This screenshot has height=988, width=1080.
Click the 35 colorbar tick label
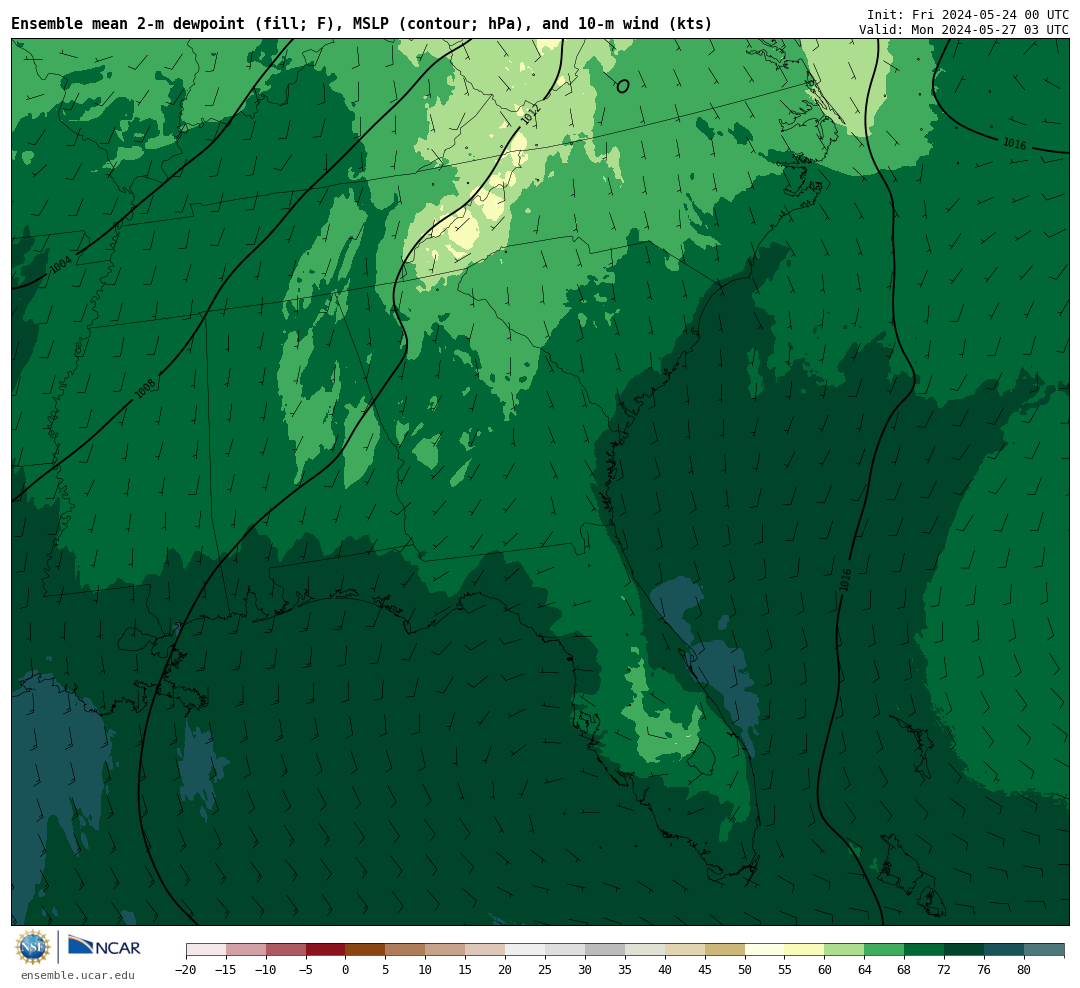[x=625, y=970]
